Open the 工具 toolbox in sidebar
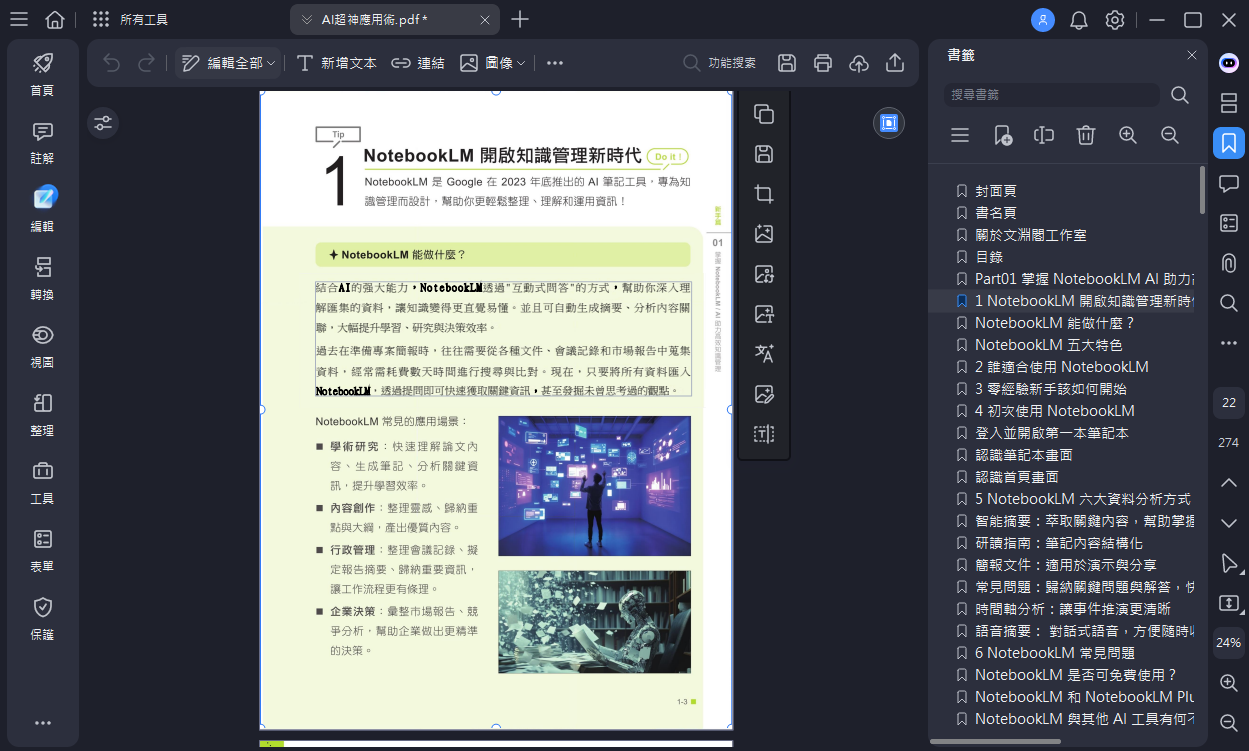 (42, 482)
